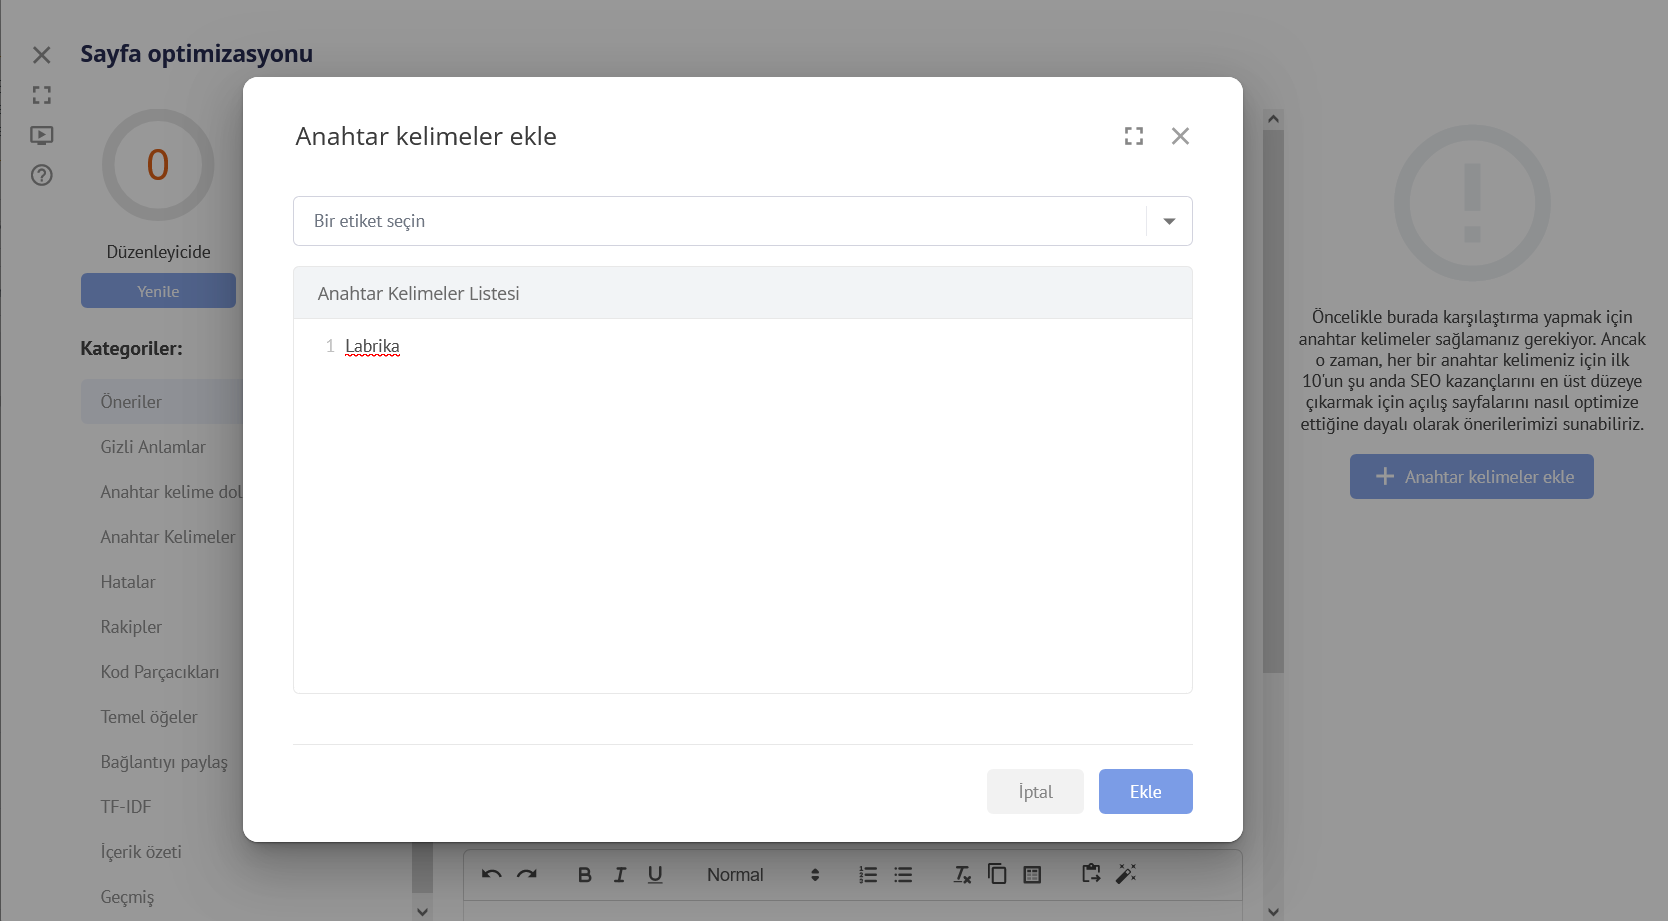Toggle underline formatting
The height and width of the screenshot is (921, 1668).
coord(655,874)
